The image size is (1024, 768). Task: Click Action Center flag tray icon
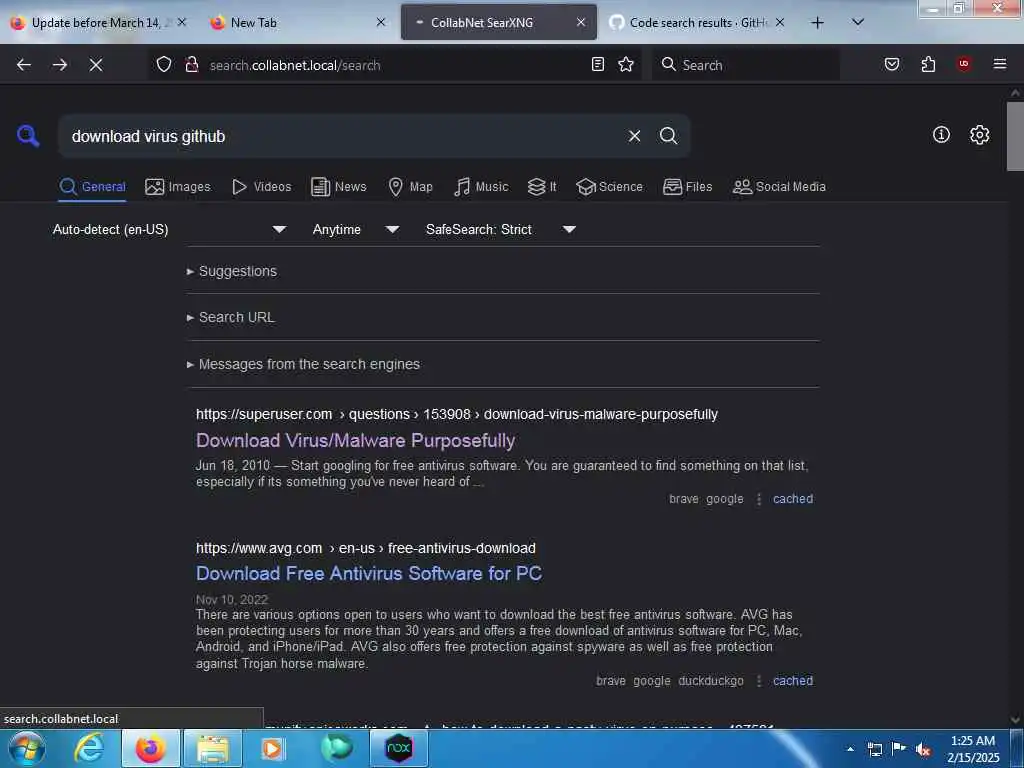[x=899, y=748]
